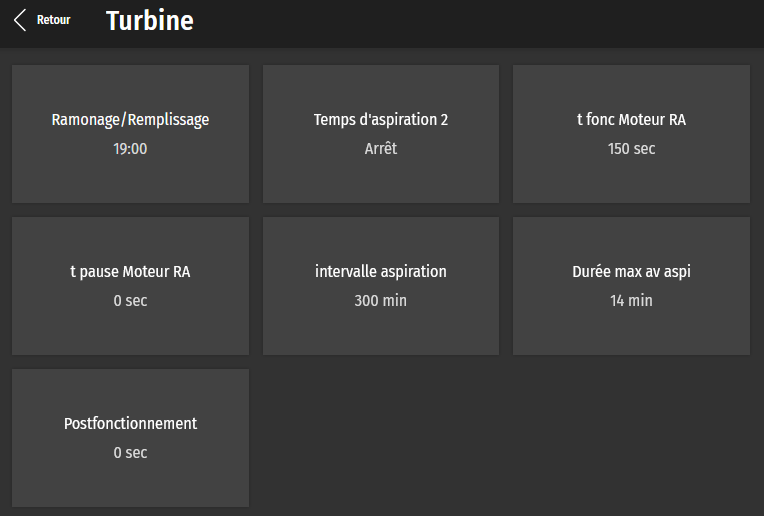Select the 19:00 time value
The height and width of the screenshot is (516, 764).
point(130,149)
